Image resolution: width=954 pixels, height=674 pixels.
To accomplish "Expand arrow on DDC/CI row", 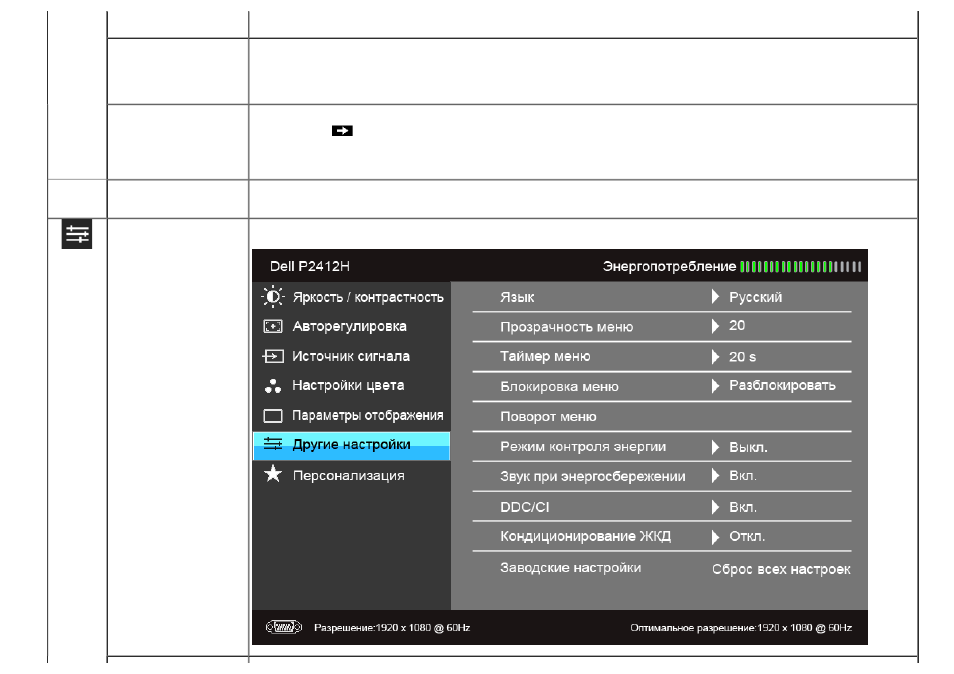I will tap(716, 507).
